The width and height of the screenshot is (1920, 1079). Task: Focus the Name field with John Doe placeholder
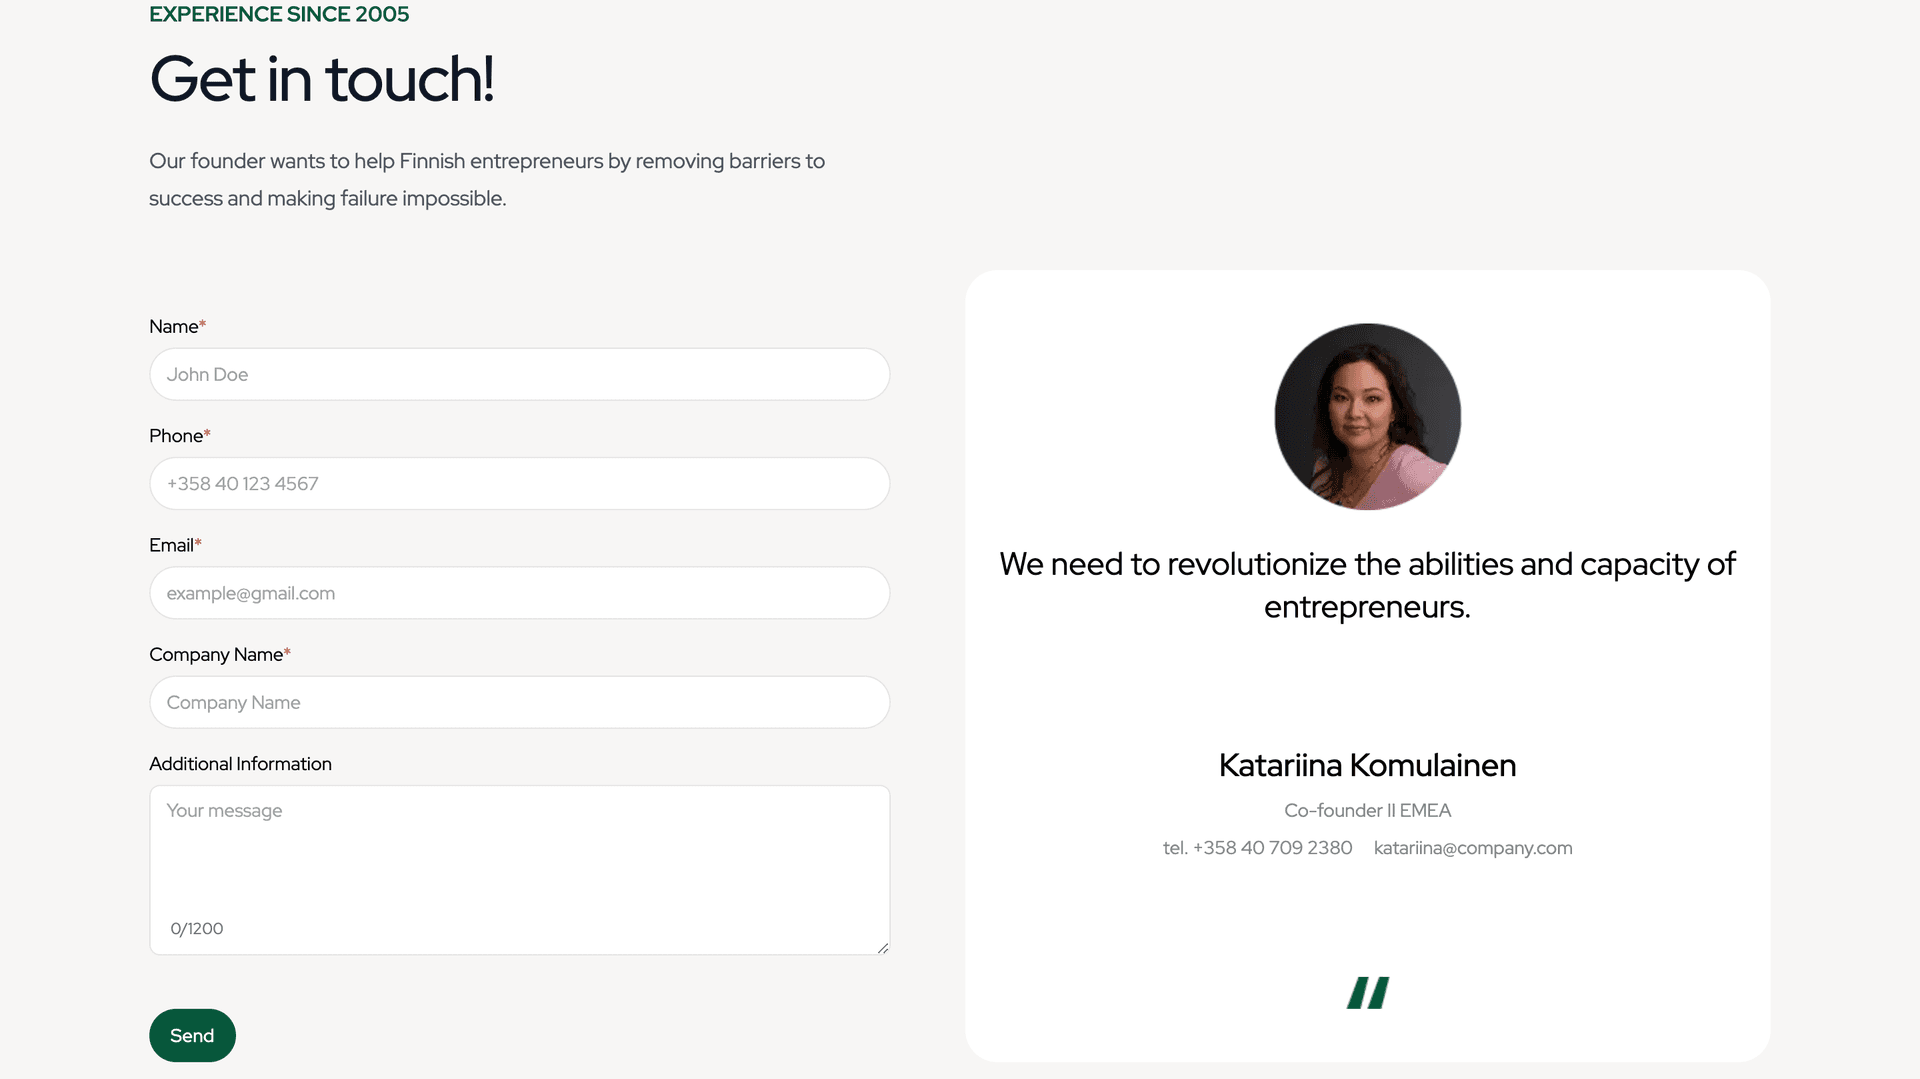click(519, 374)
